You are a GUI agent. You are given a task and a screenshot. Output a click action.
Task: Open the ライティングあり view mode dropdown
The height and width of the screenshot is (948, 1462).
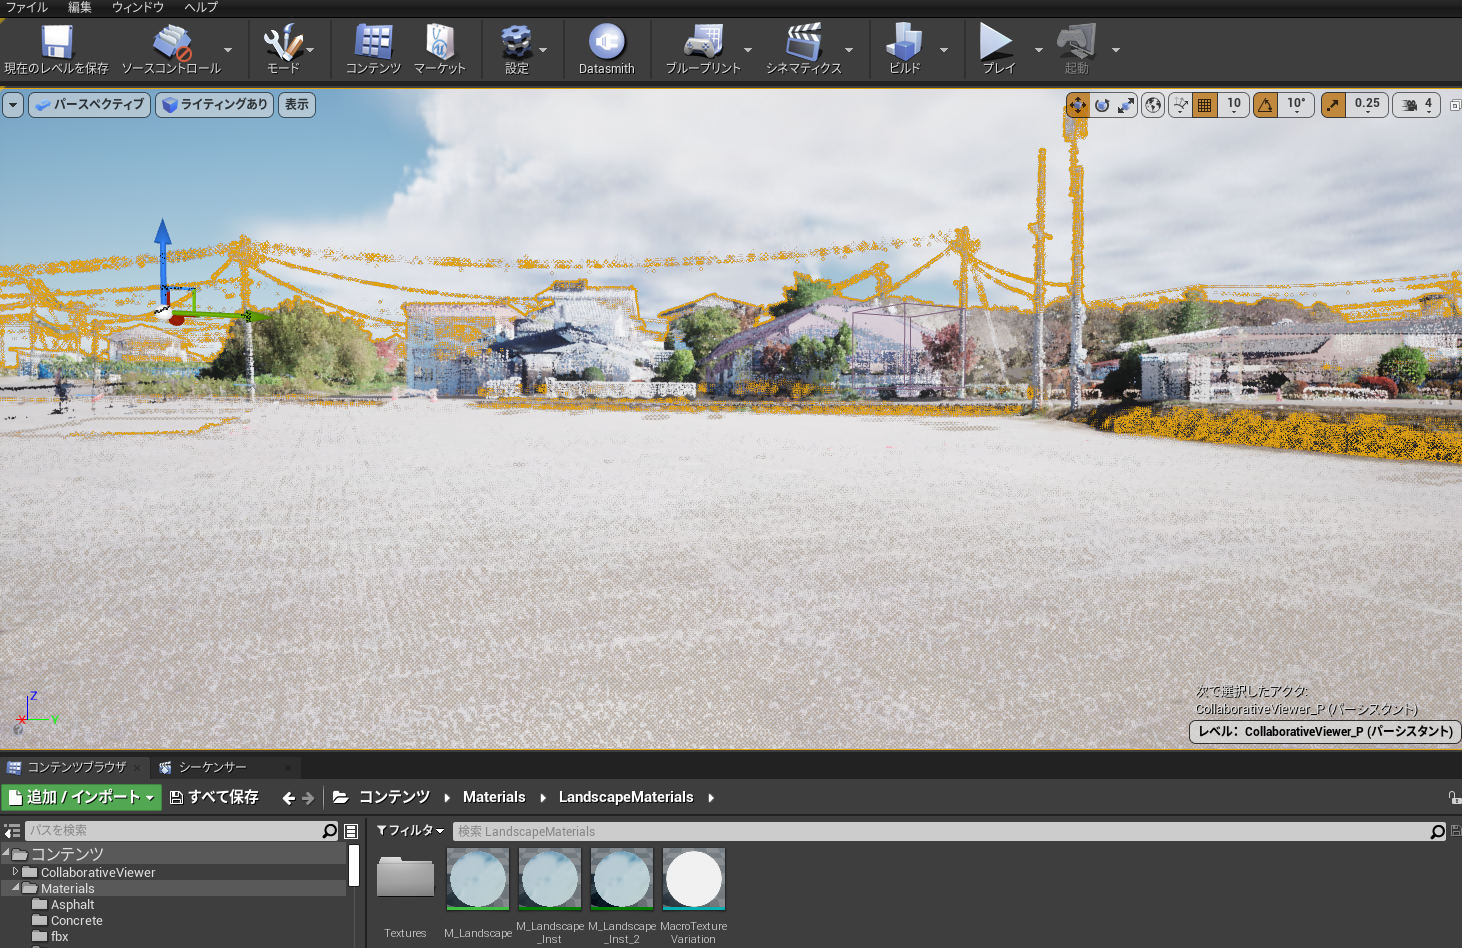point(214,105)
